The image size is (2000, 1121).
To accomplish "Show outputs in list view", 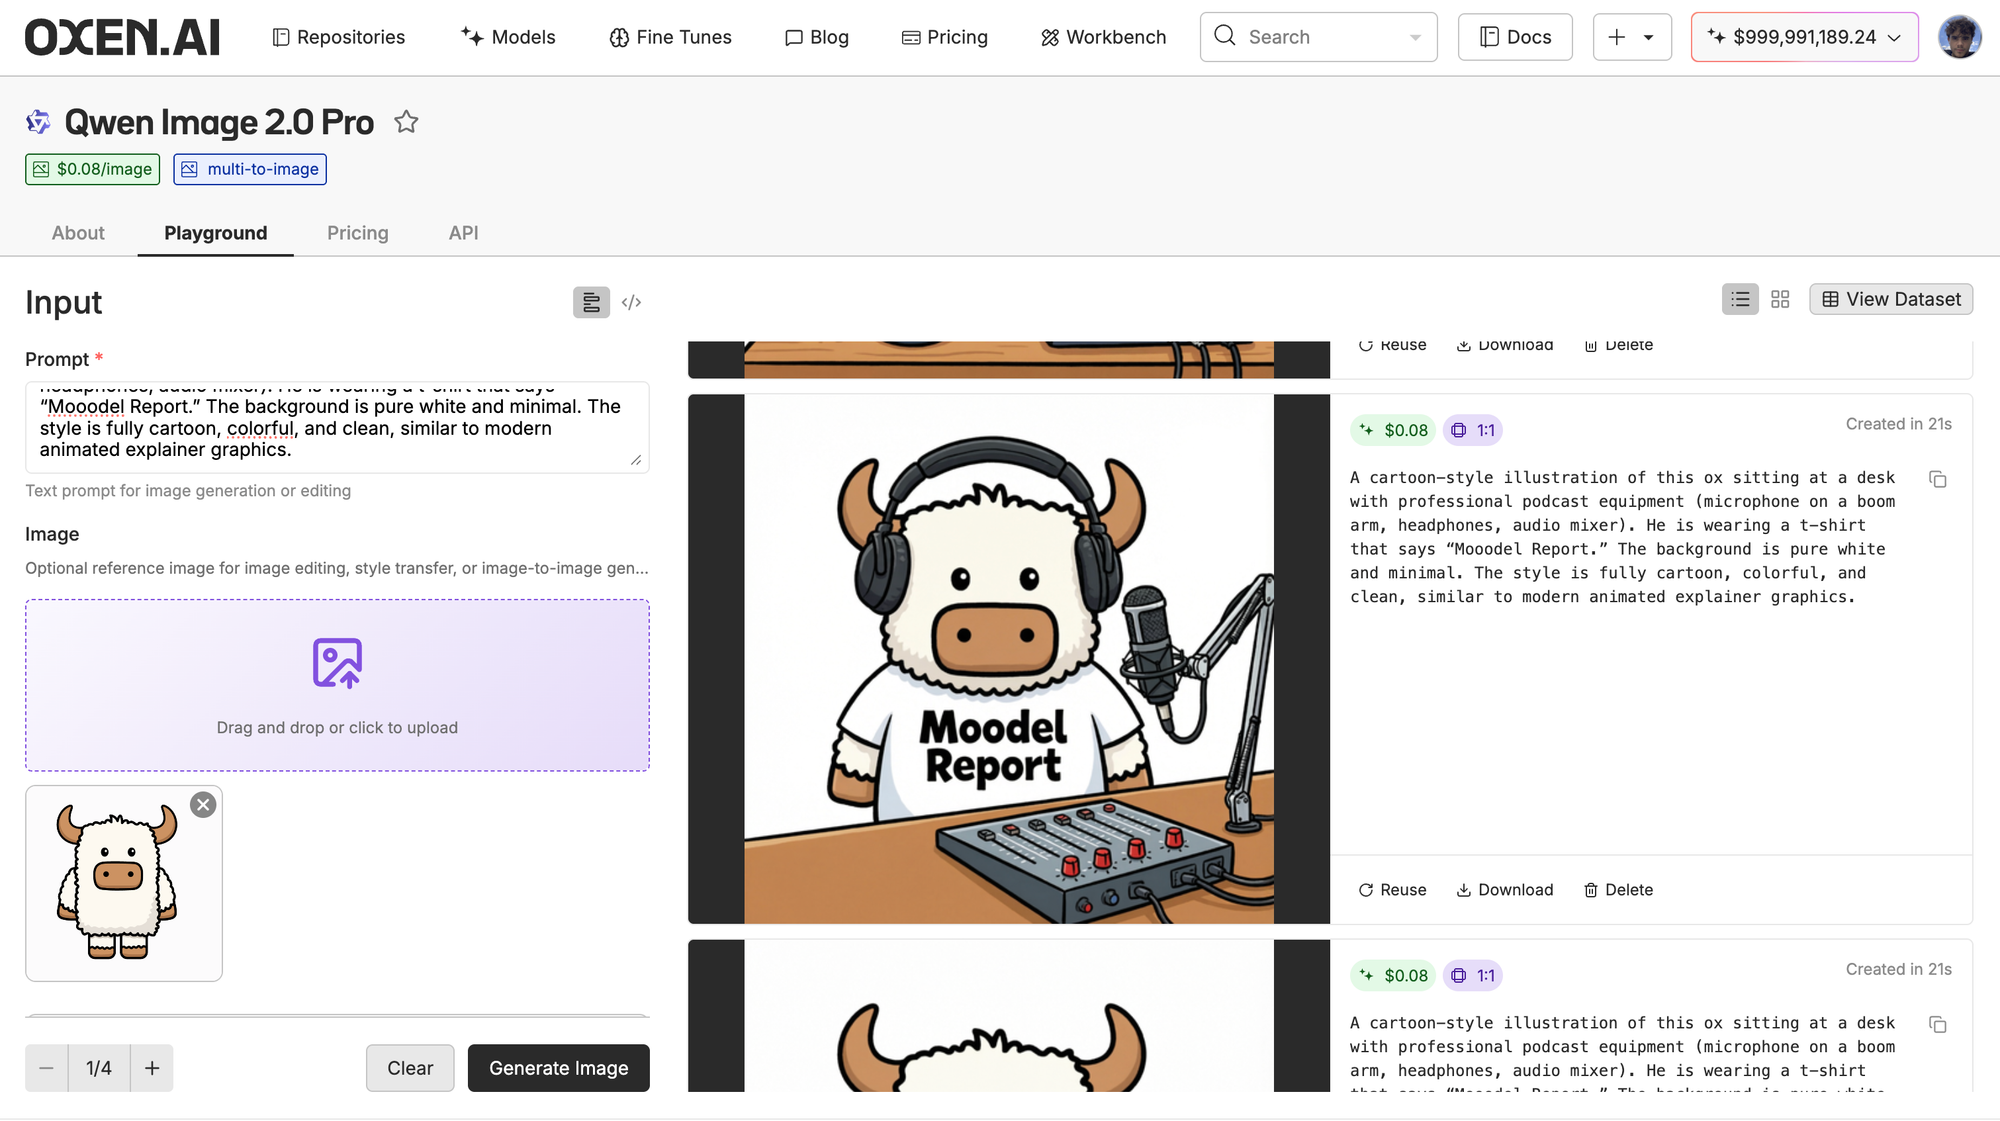I will click(x=1740, y=299).
